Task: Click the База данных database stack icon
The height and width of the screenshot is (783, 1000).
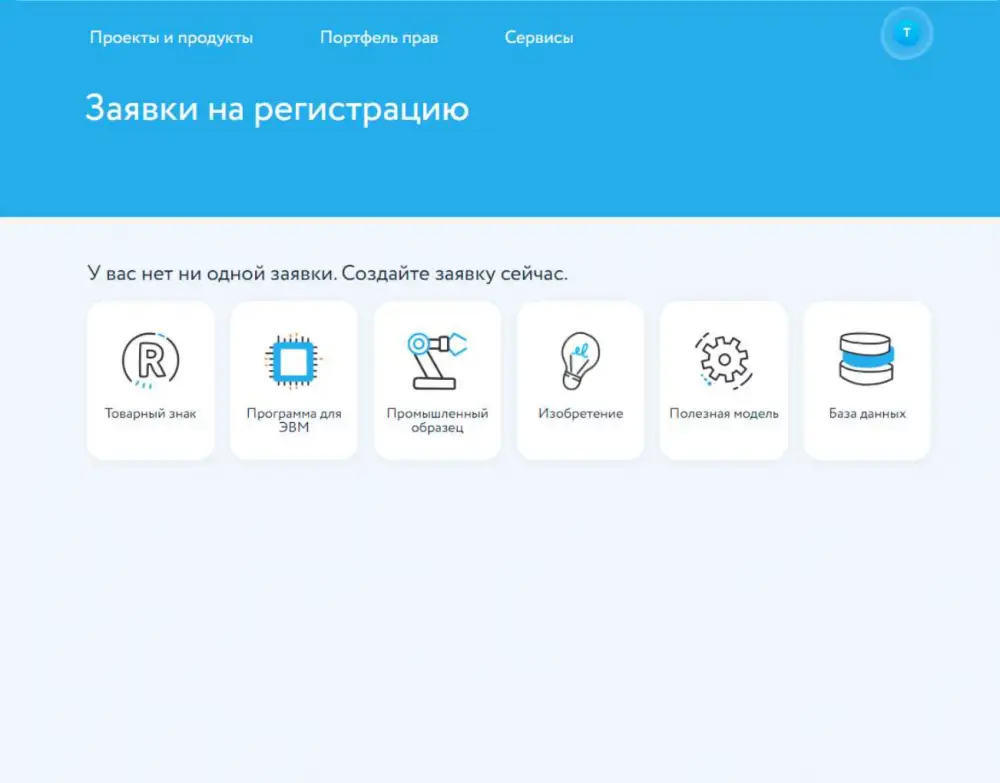Action: pyautogui.click(x=867, y=356)
